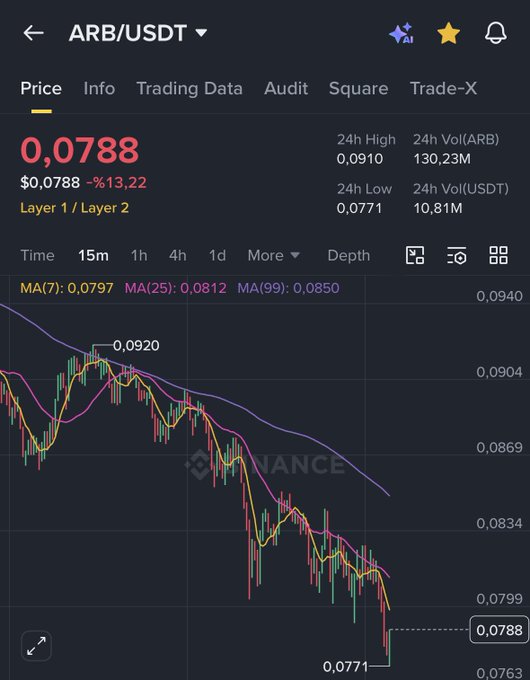Viewport: 530px width, 680px height.
Task: Tap the MA(99): 0,0850 indicator label
Action: click(288, 288)
